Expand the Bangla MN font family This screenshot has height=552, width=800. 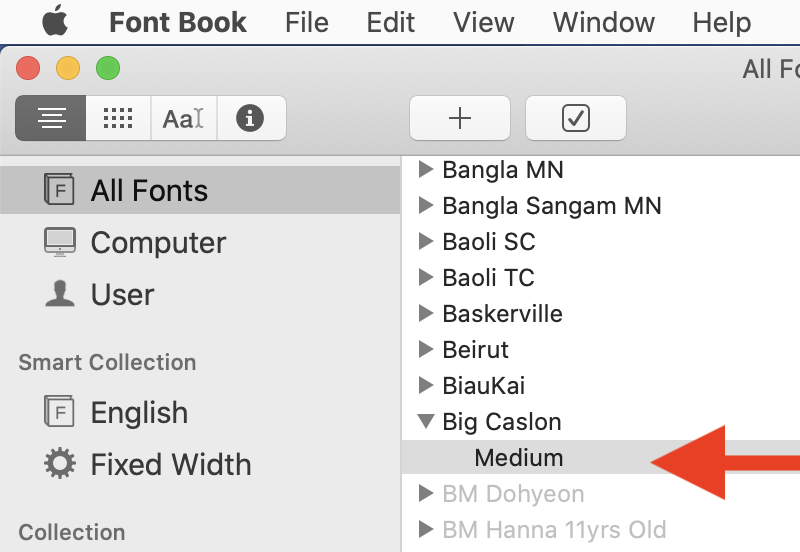pos(426,169)
